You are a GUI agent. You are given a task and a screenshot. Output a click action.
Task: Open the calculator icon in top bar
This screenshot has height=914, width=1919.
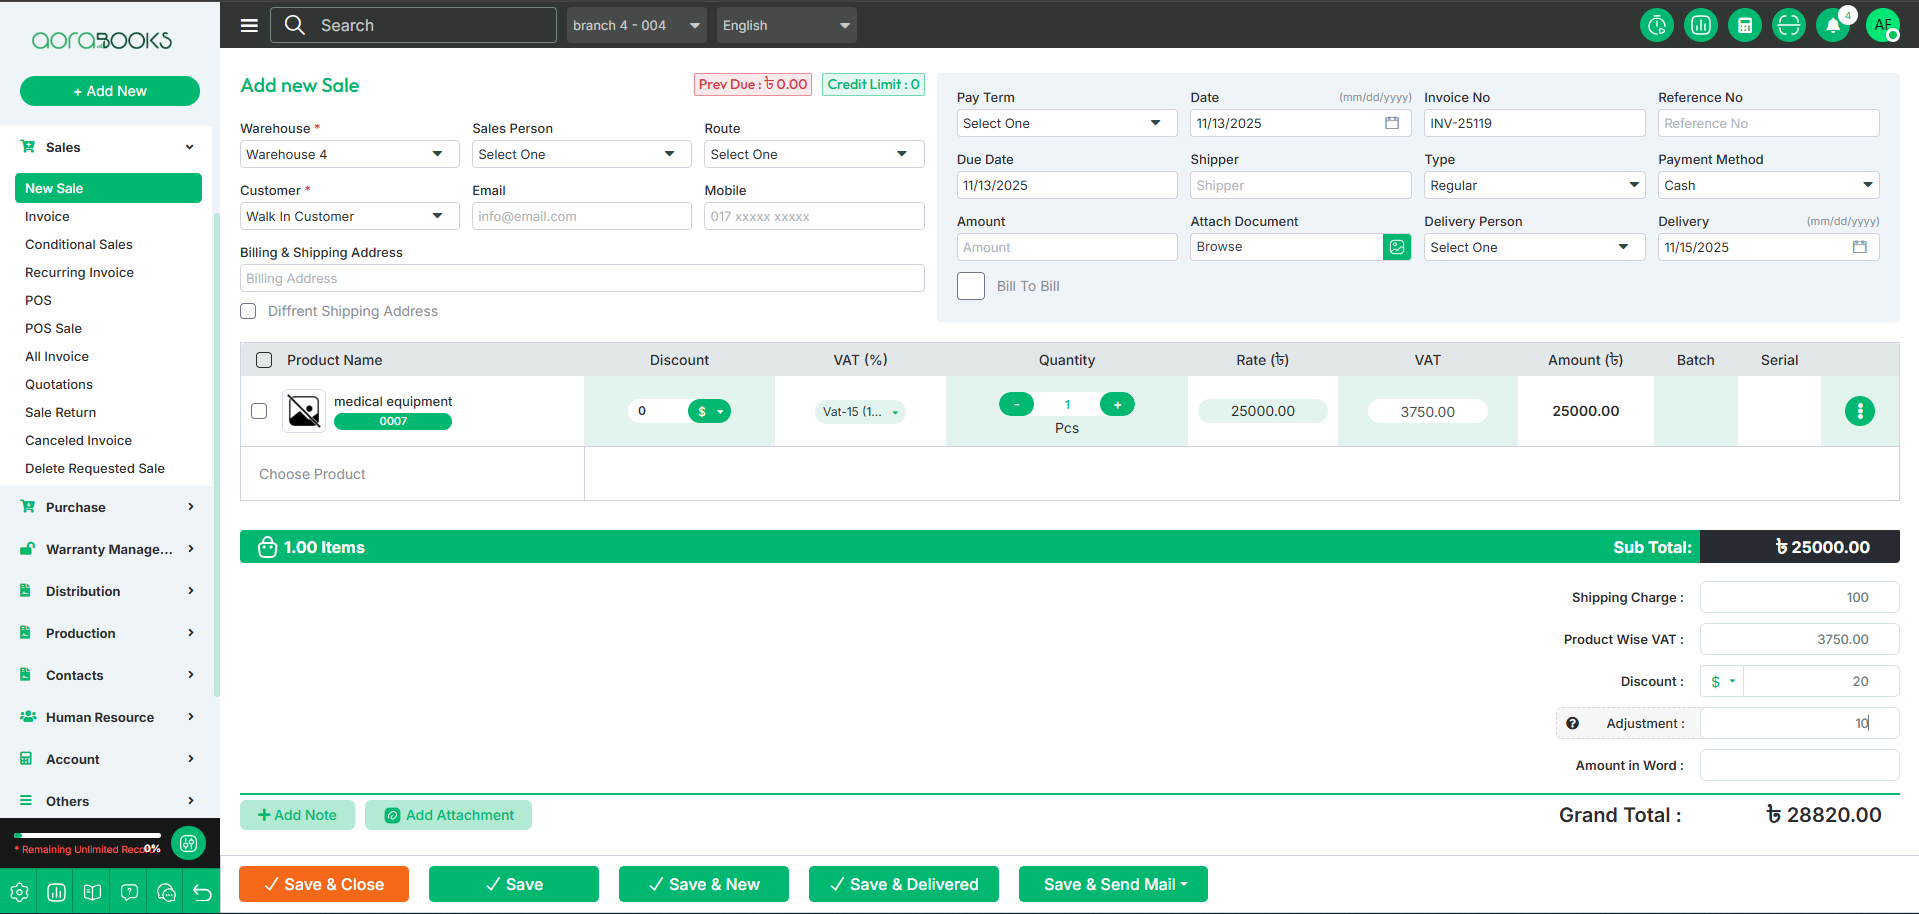click(x=1744, y=25)
